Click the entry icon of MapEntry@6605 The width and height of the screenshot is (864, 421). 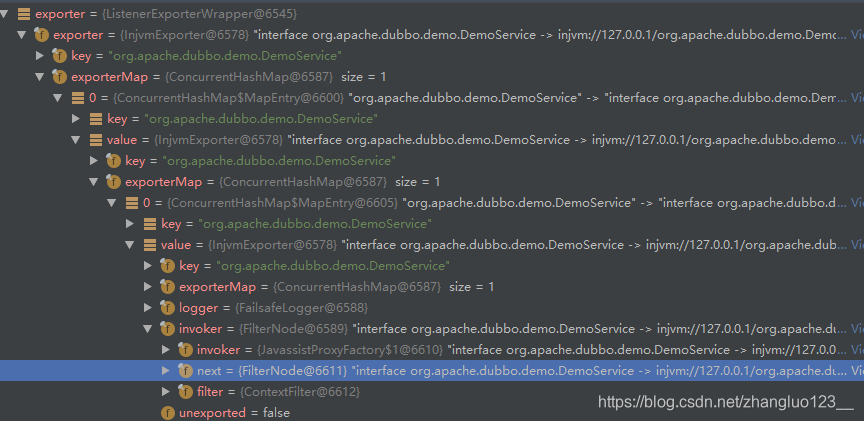[x=132, y=203]
